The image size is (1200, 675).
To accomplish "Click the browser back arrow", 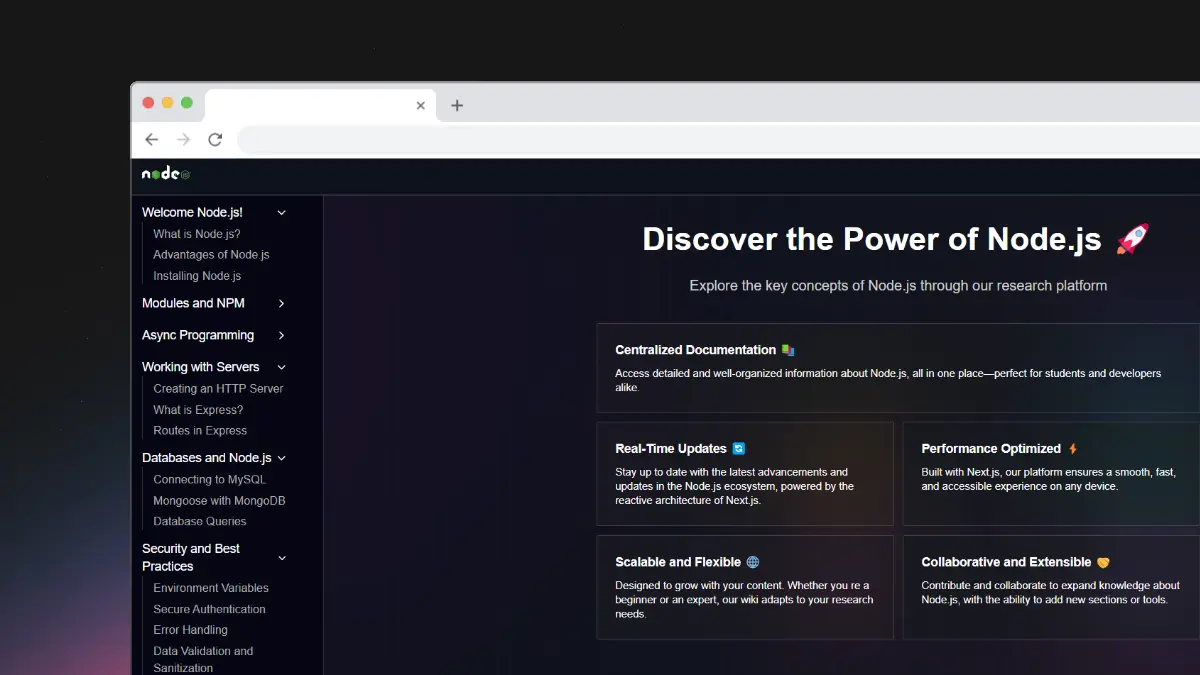I will [x=151, y=139].
